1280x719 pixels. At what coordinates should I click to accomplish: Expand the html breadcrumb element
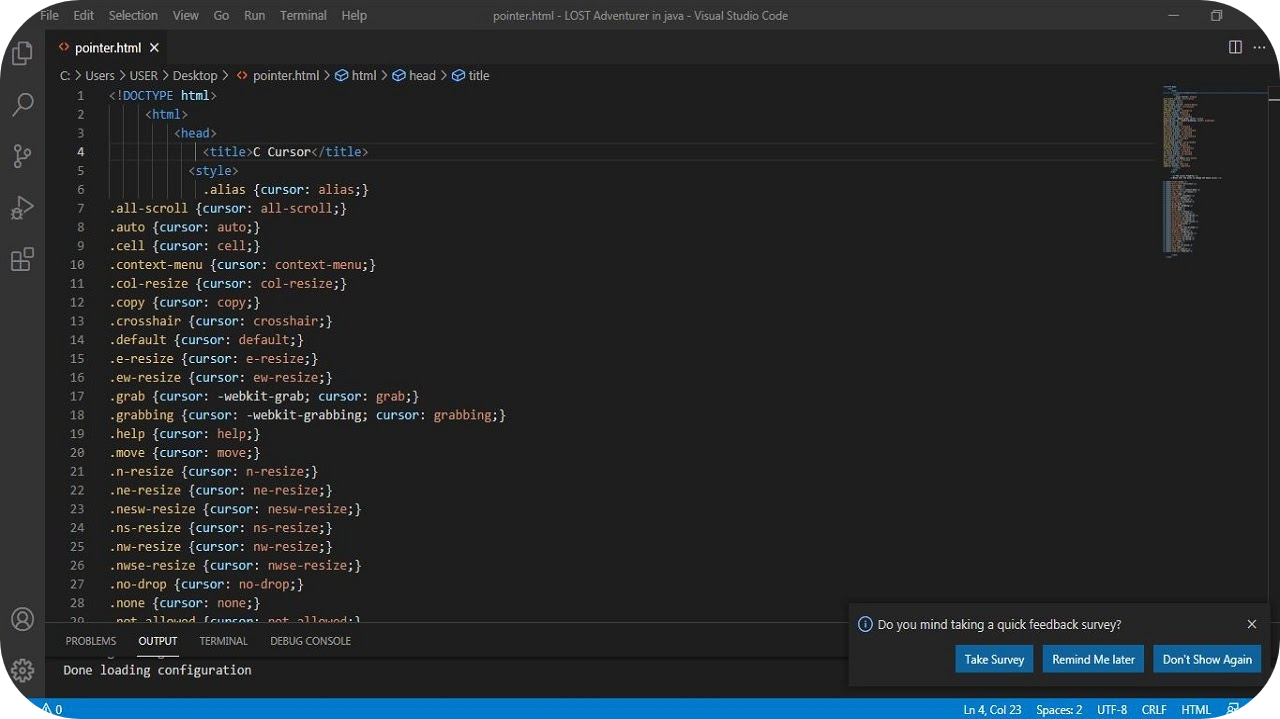pyautogui.click(x=363, y=75)
